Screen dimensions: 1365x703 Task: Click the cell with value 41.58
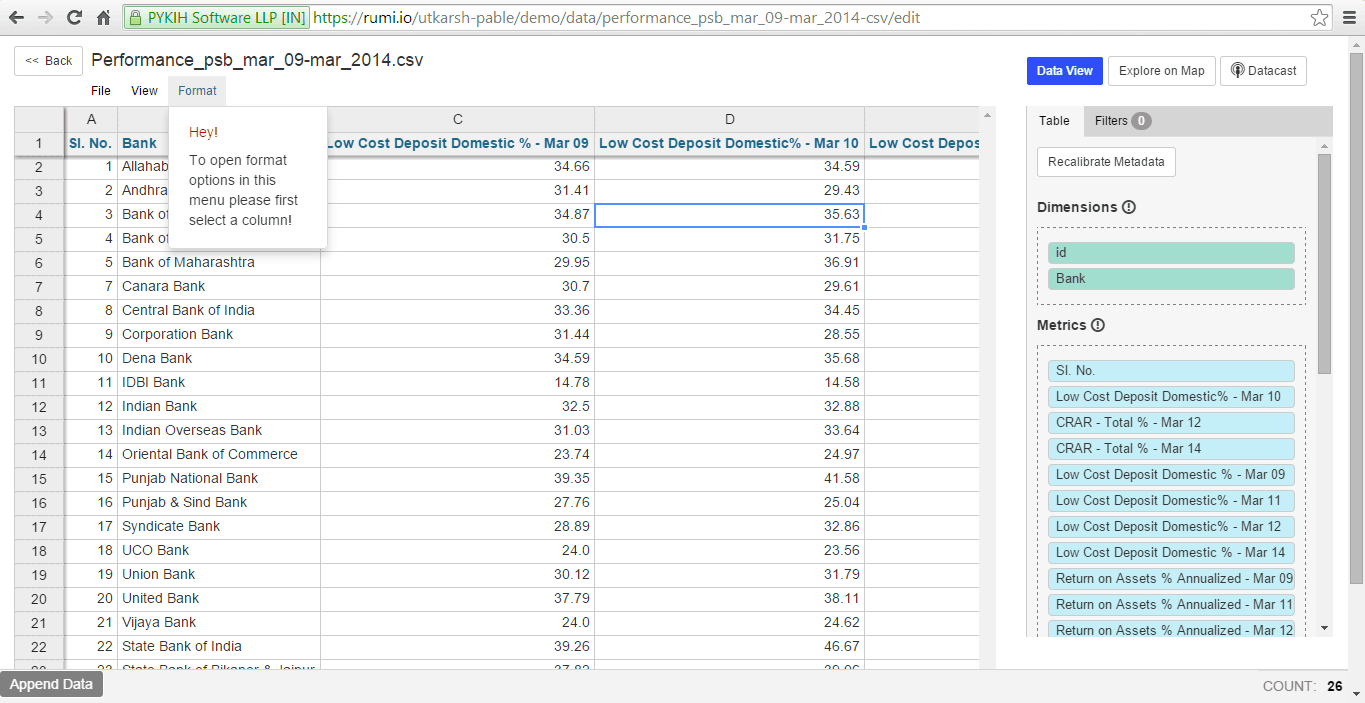point(729,478)
